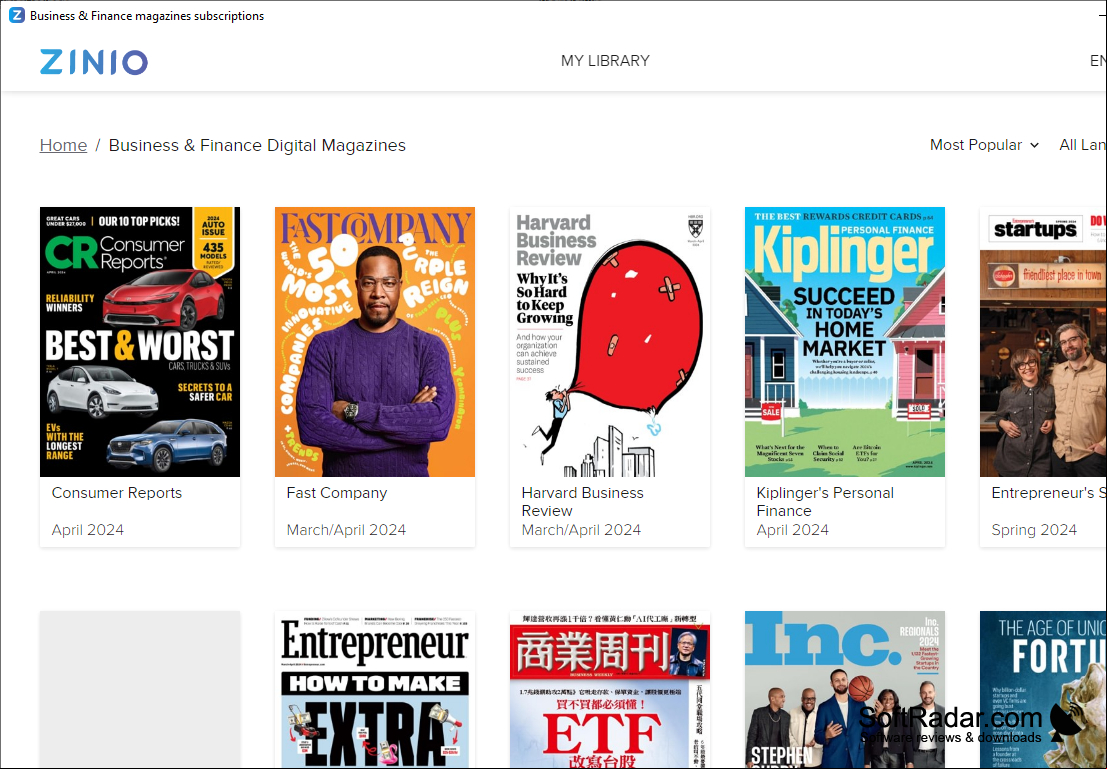Screen dimensions: 1107x769
Task: Select the Spring 2024 issue date
Action: 1034,530
